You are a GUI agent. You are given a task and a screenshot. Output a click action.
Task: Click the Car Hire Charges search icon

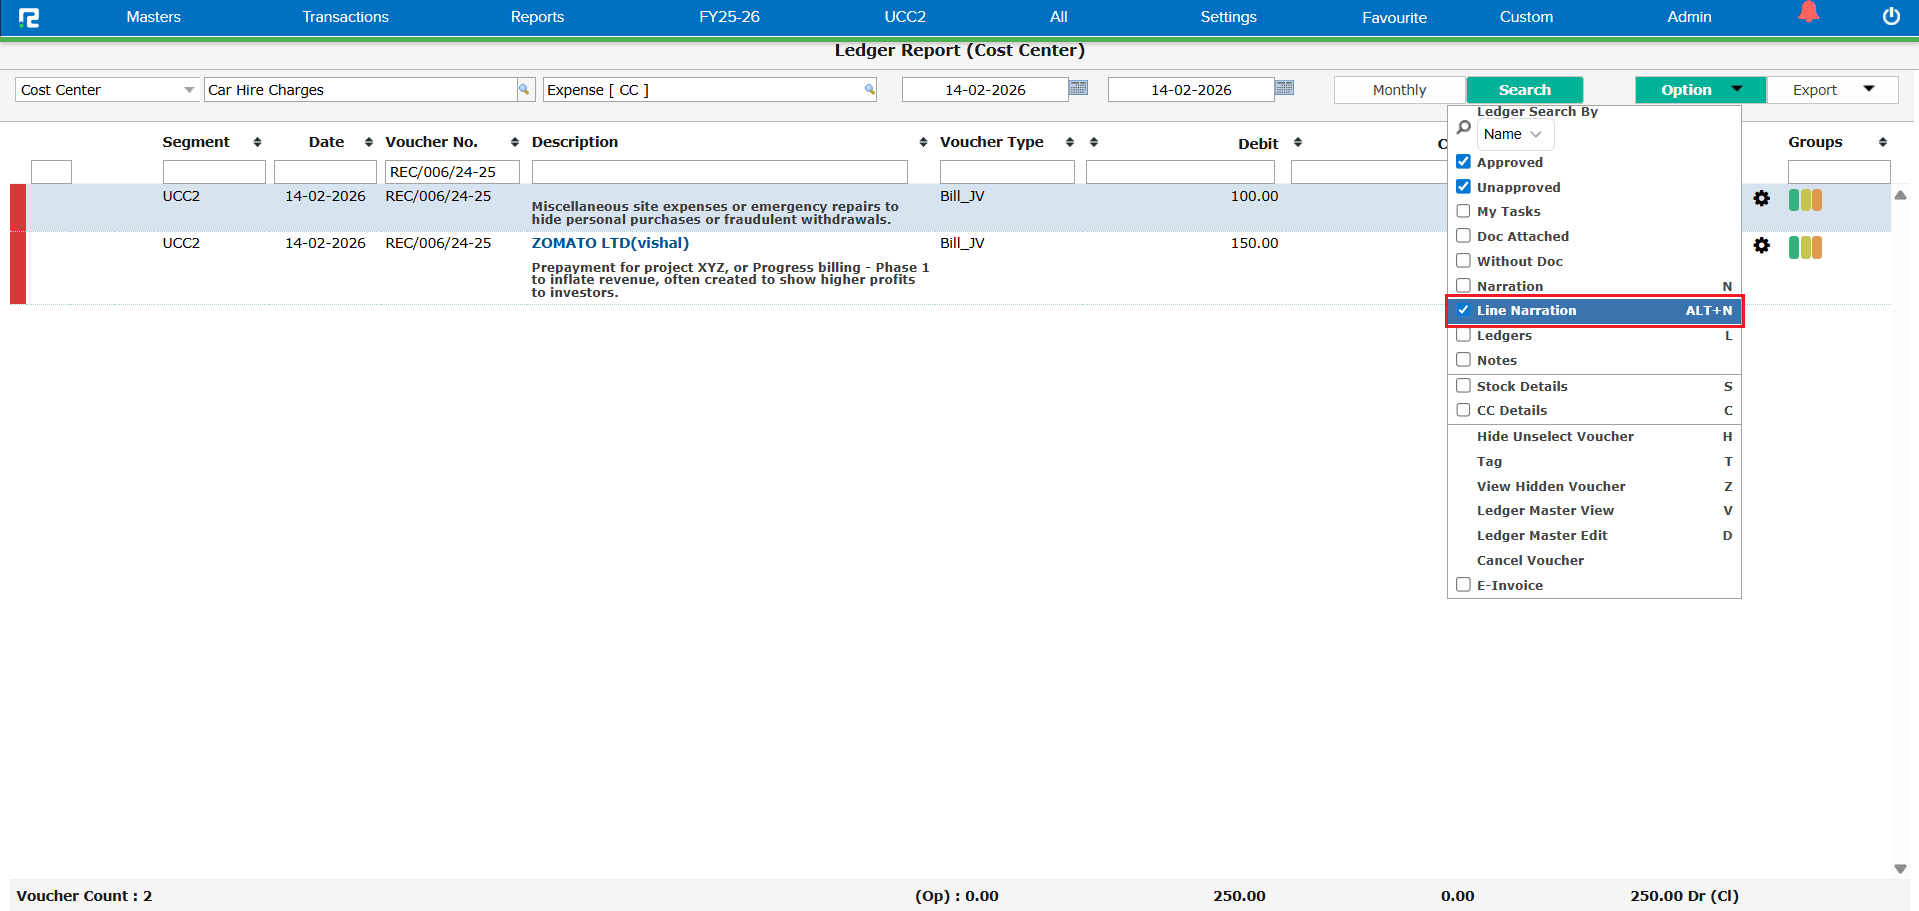coord(523,90)
